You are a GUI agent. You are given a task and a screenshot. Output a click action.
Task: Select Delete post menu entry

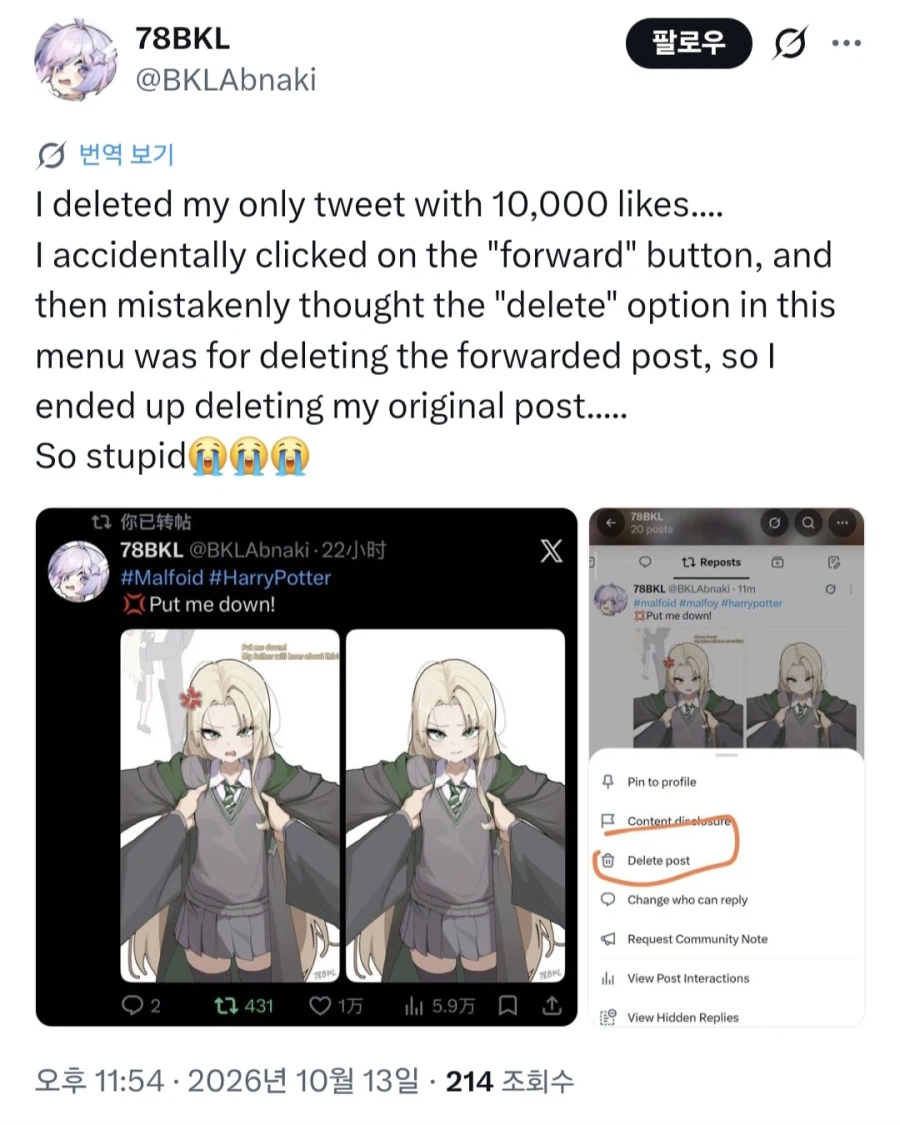[x=659, y=860]
